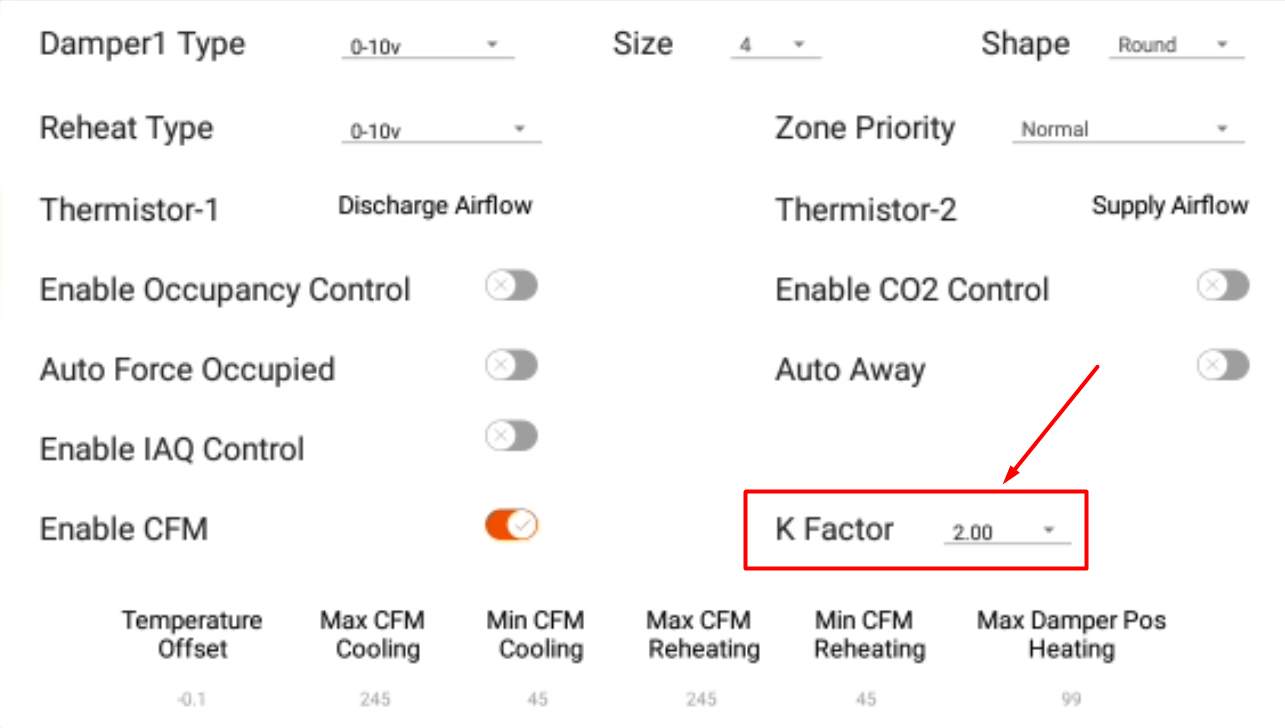
Task: Open the Damper1 Type dropdown
Action: [428, 44]
